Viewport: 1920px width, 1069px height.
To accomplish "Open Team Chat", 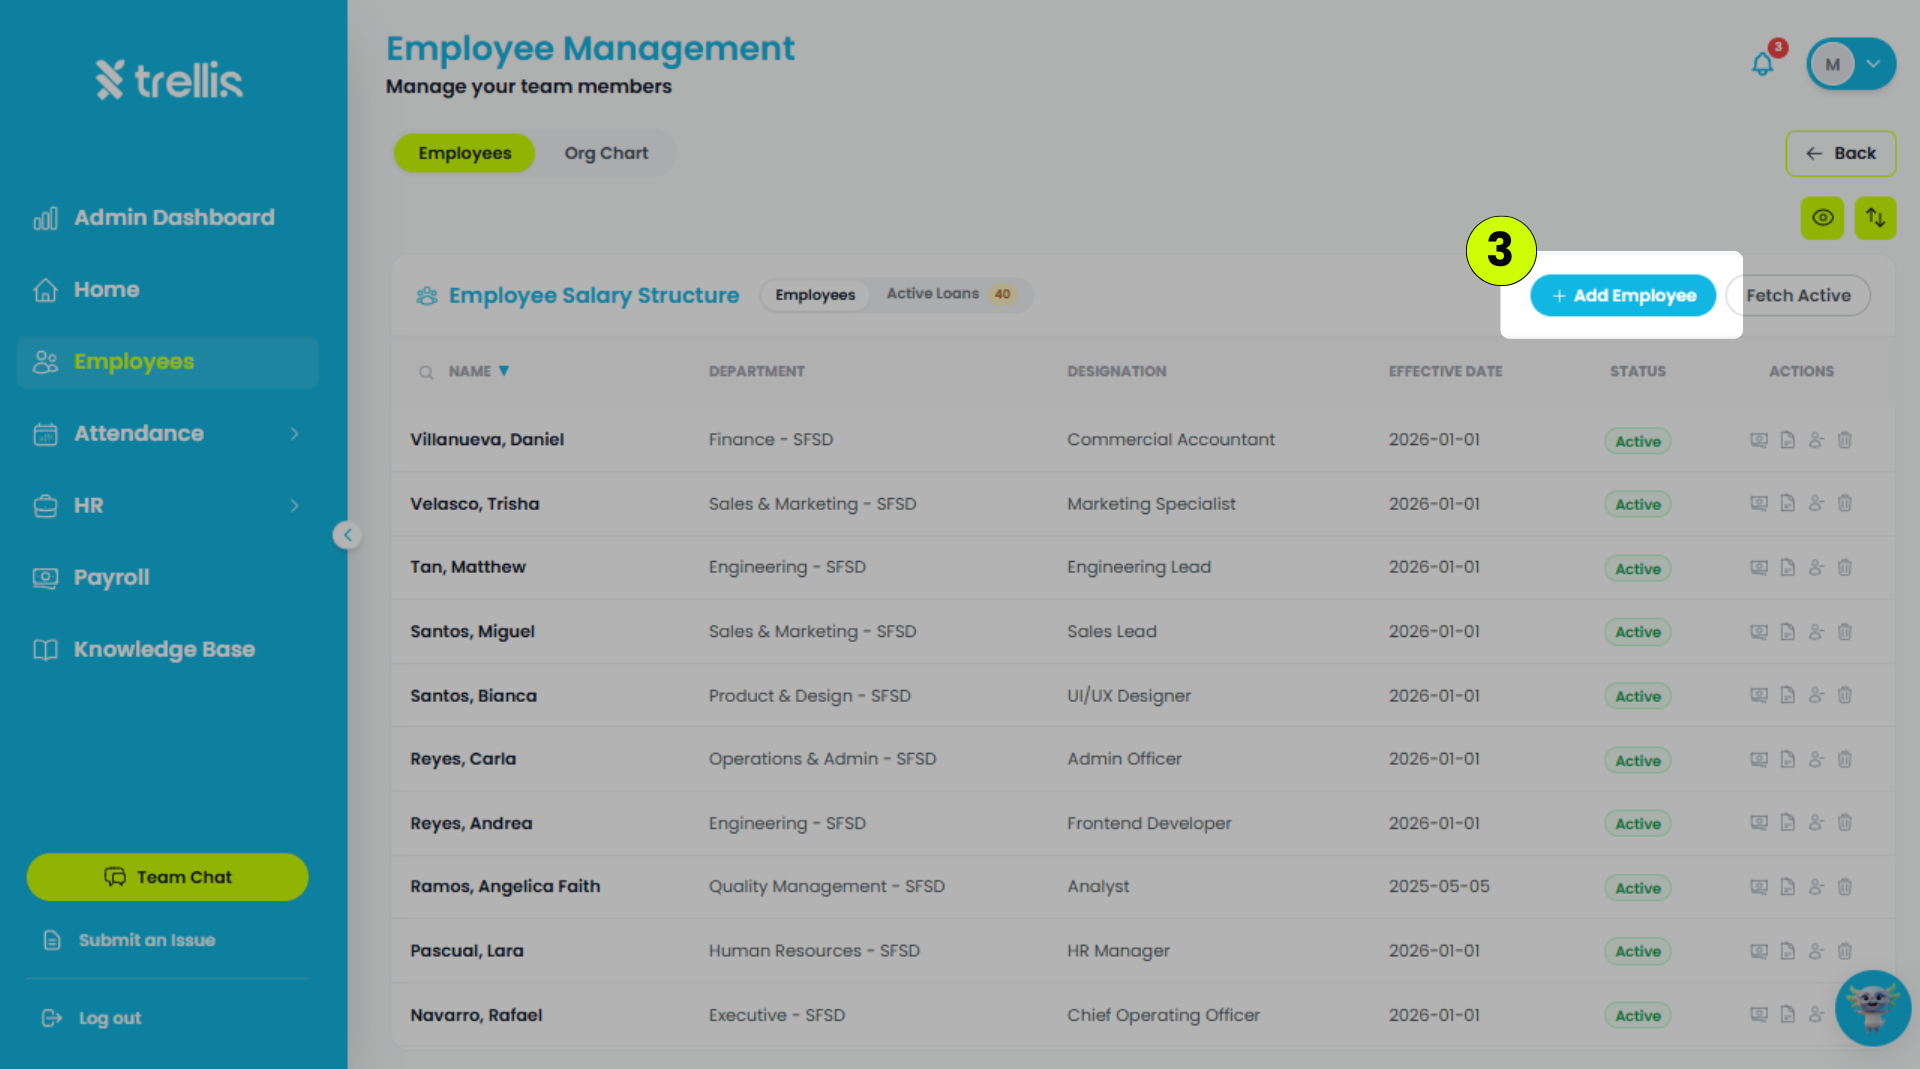I will pyautogui.click(x=167, y=877).
